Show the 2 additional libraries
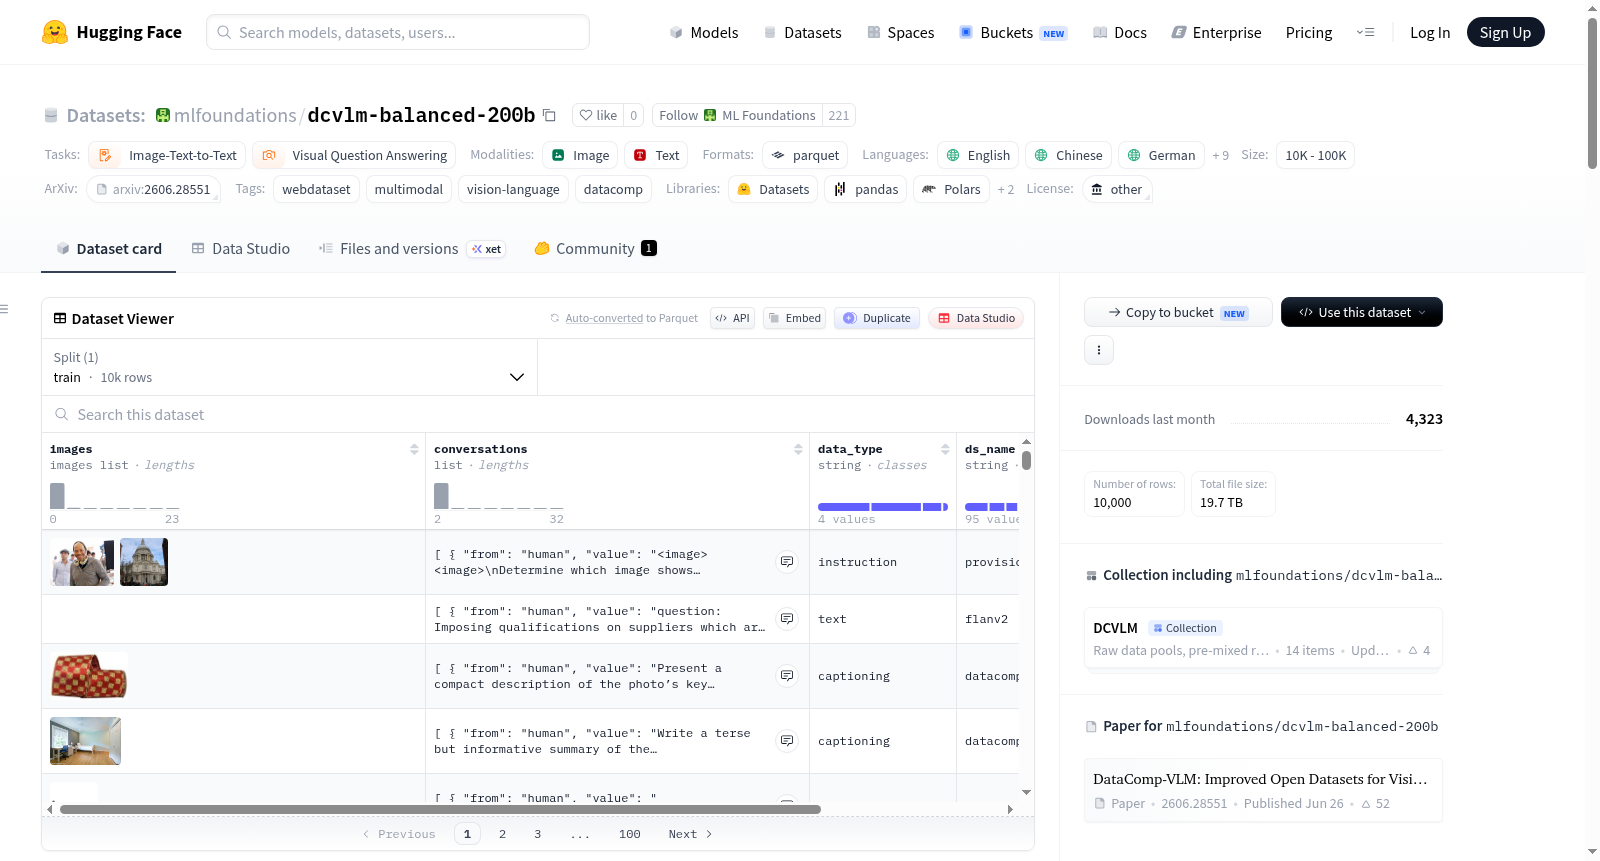This screenshot has height=861, width=1600. 1006,189
